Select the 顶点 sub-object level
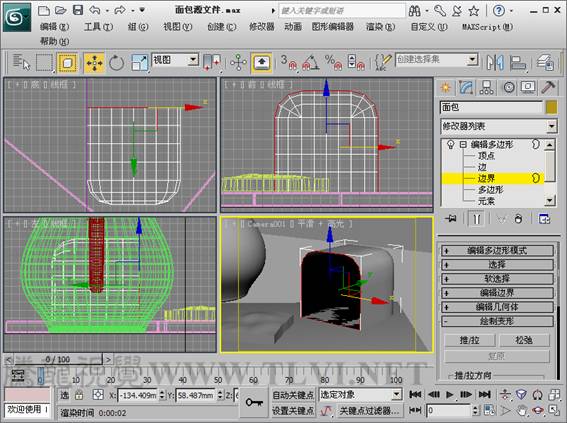This screenshot has height=423, width=567. point(486,156)
